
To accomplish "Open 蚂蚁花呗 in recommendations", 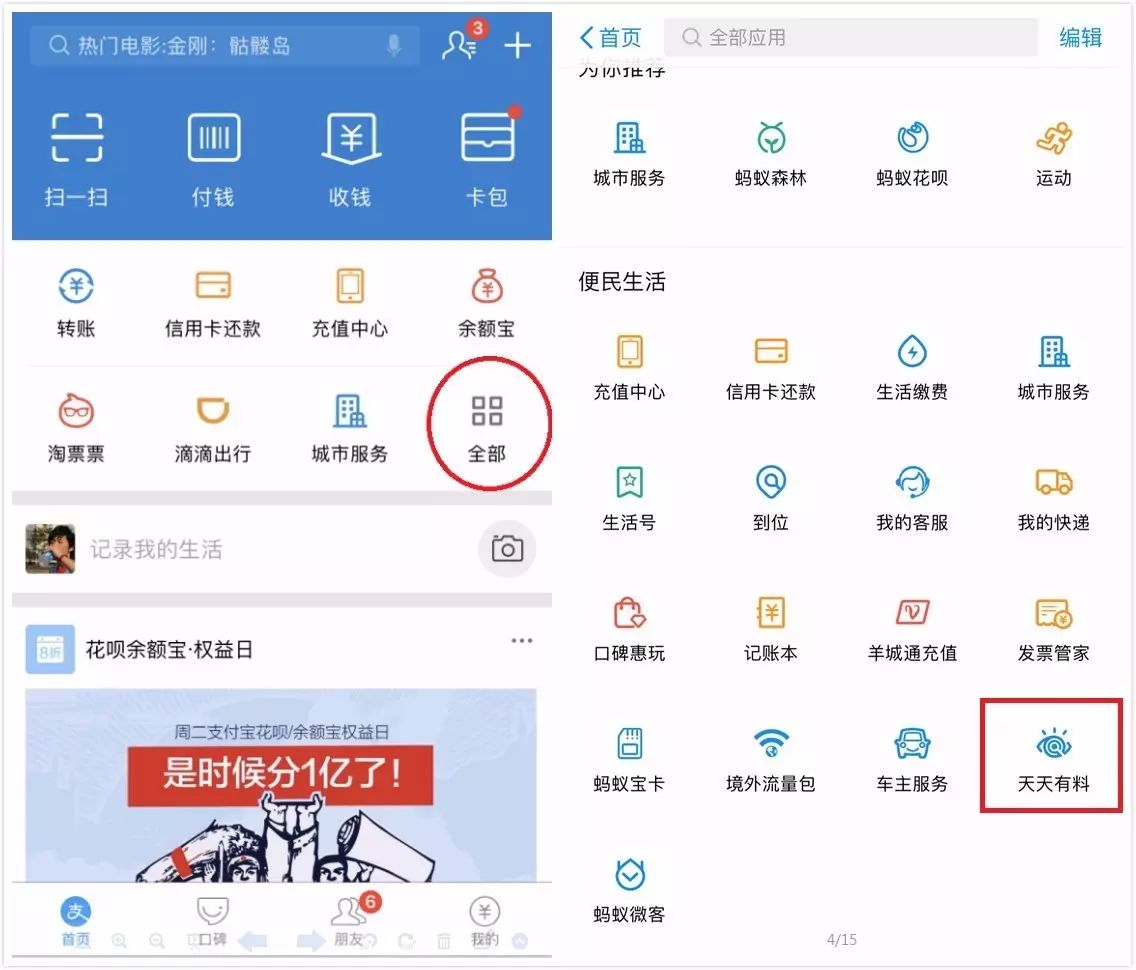I will click(912, 154).
